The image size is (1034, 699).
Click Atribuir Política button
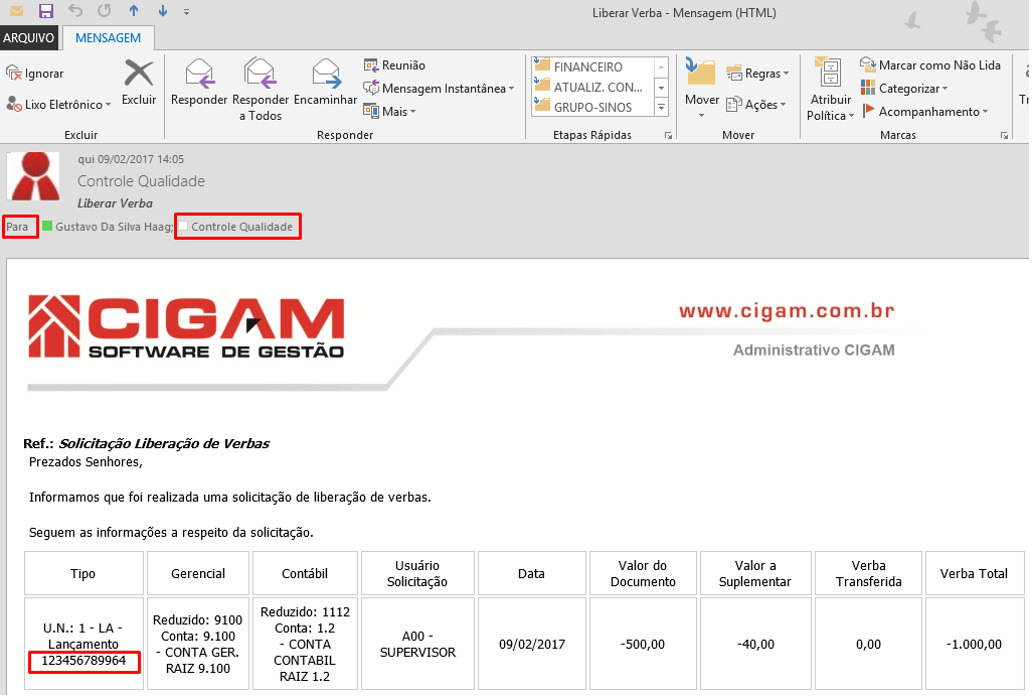coord(830,90)
